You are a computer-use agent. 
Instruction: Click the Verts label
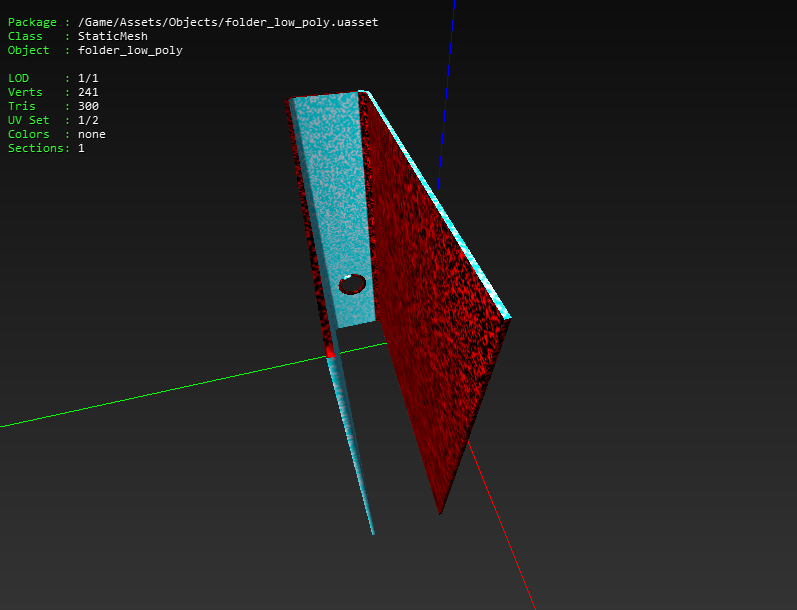click(25, 92)
